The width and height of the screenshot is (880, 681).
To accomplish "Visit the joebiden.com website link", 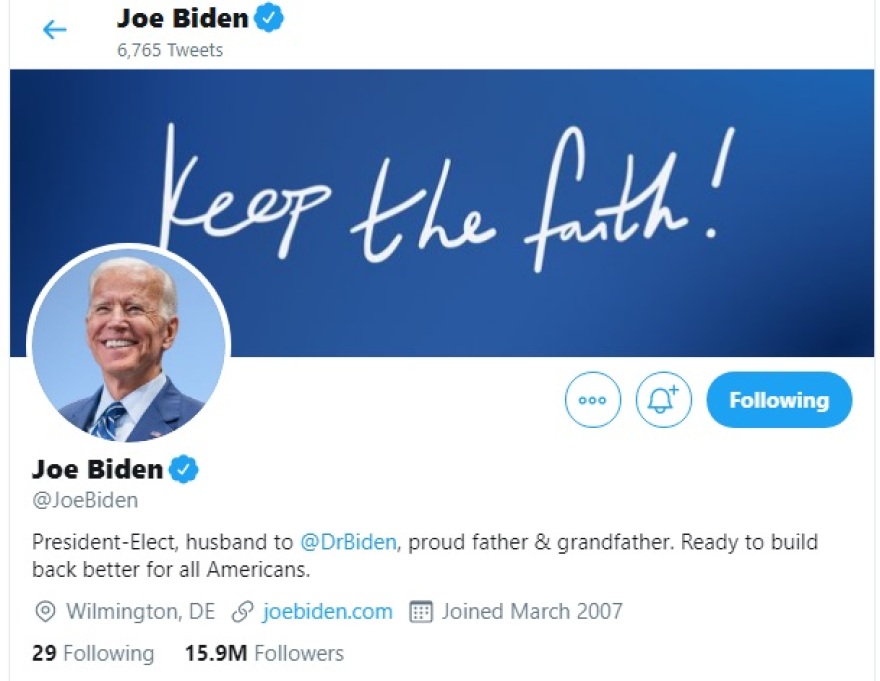I will click(327, 611).
